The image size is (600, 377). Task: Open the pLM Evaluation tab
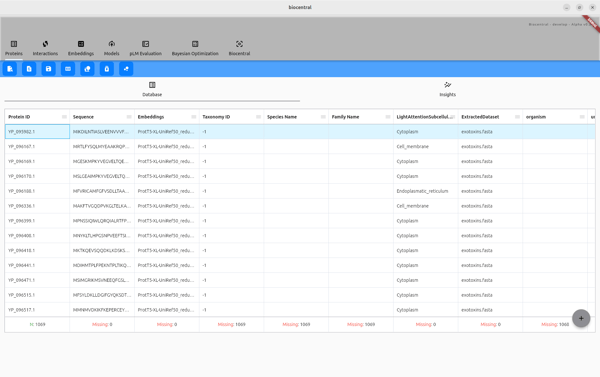click(145, 48)
